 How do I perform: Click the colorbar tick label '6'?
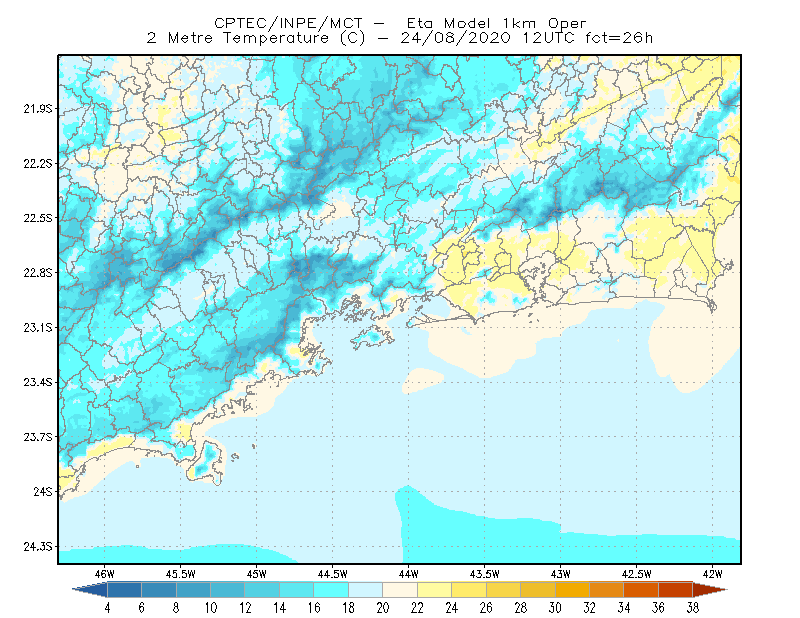tap(141, 608)
